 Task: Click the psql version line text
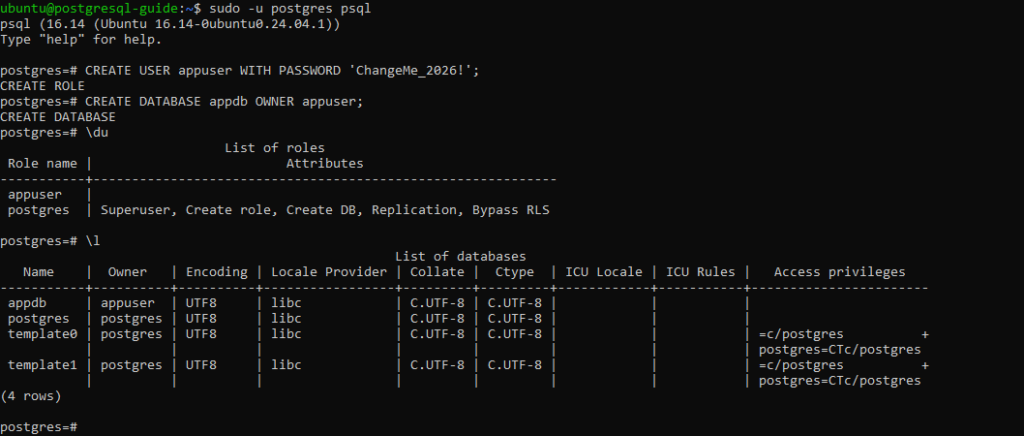point(170,24)
